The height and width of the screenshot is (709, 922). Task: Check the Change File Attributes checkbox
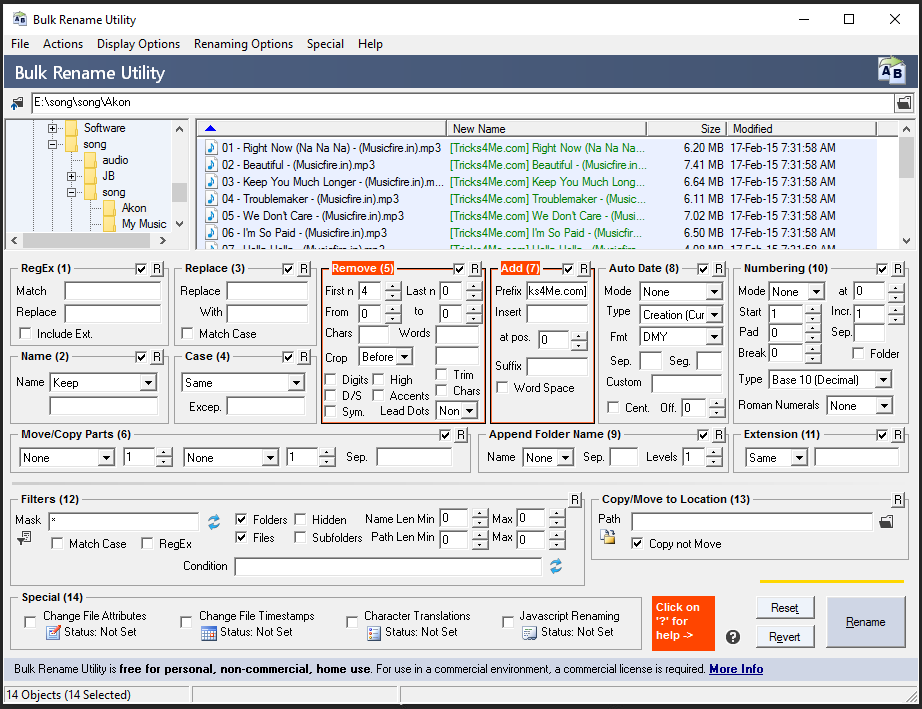coord(30,622)
